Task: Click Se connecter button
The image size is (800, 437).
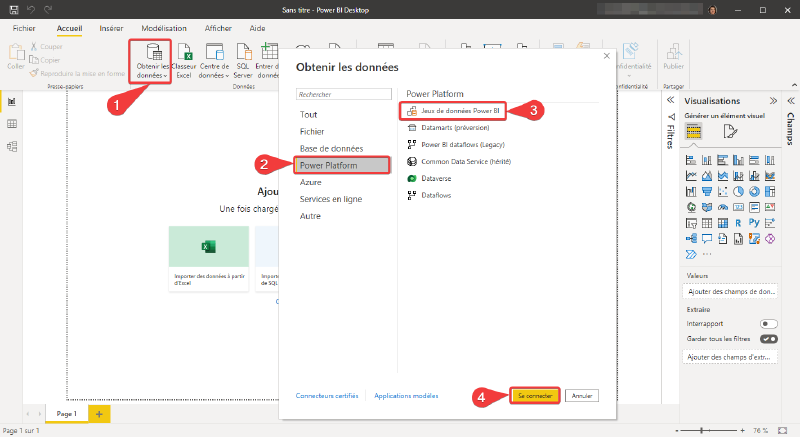Action: (535, 396)
